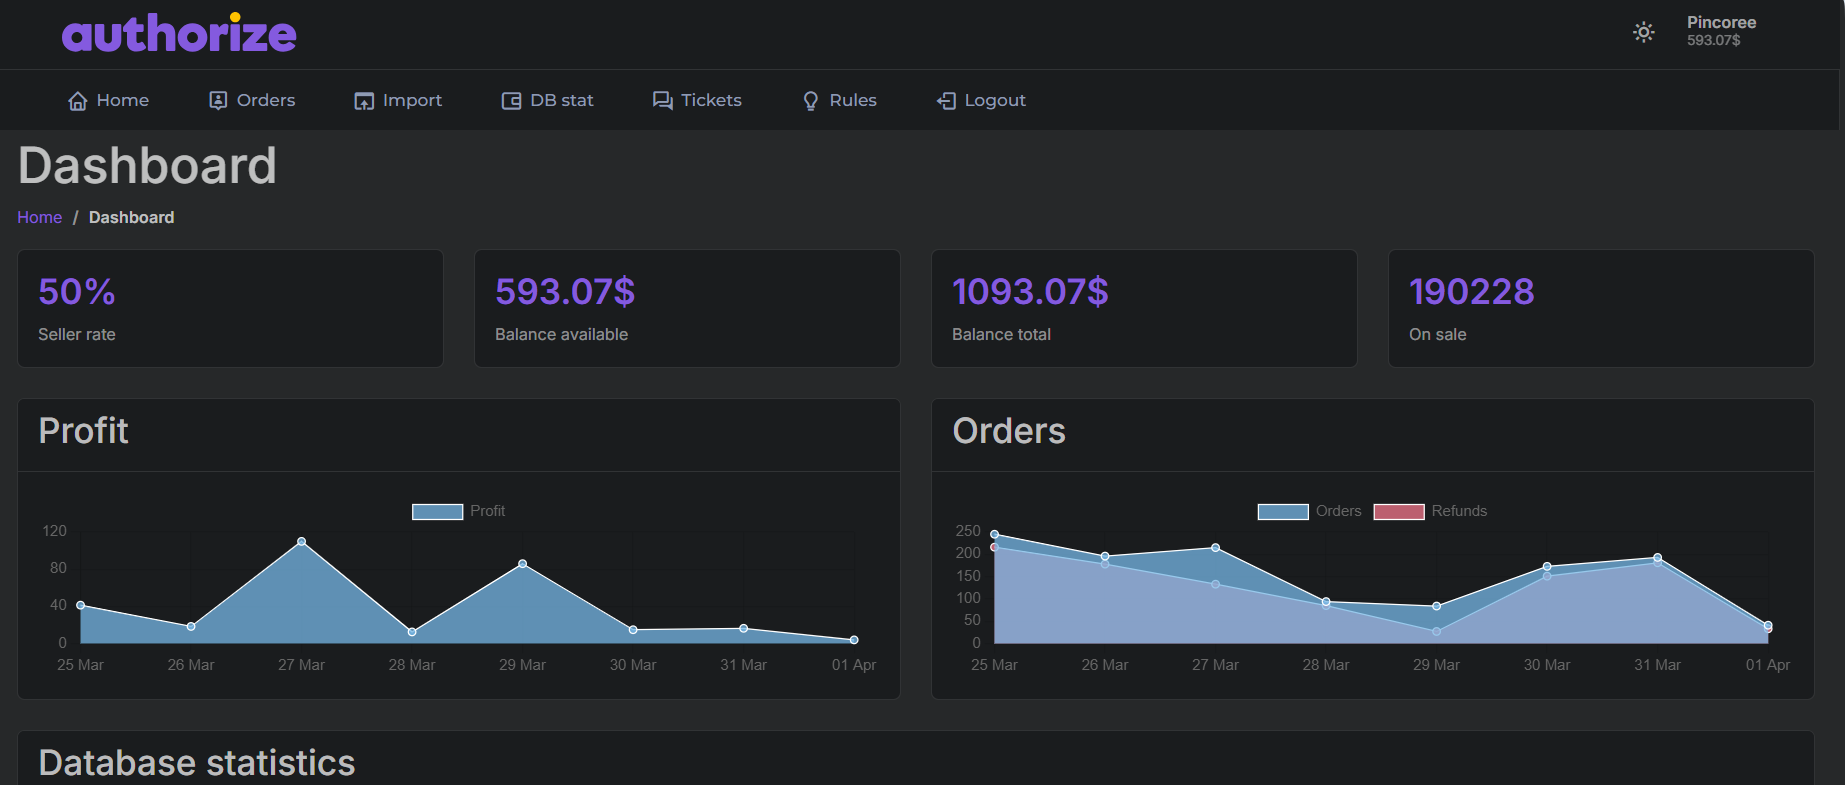1845x785 pixels.
Task: Click the Profit chart point at 01 Apr
Action: coord(854,640)
